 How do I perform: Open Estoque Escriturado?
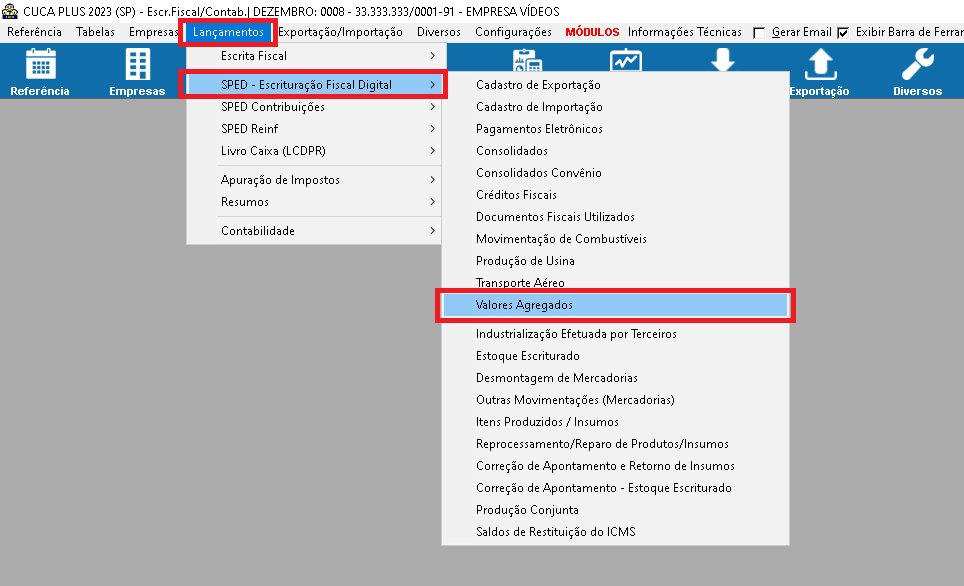pyautogui.click(x=615, y=356)
